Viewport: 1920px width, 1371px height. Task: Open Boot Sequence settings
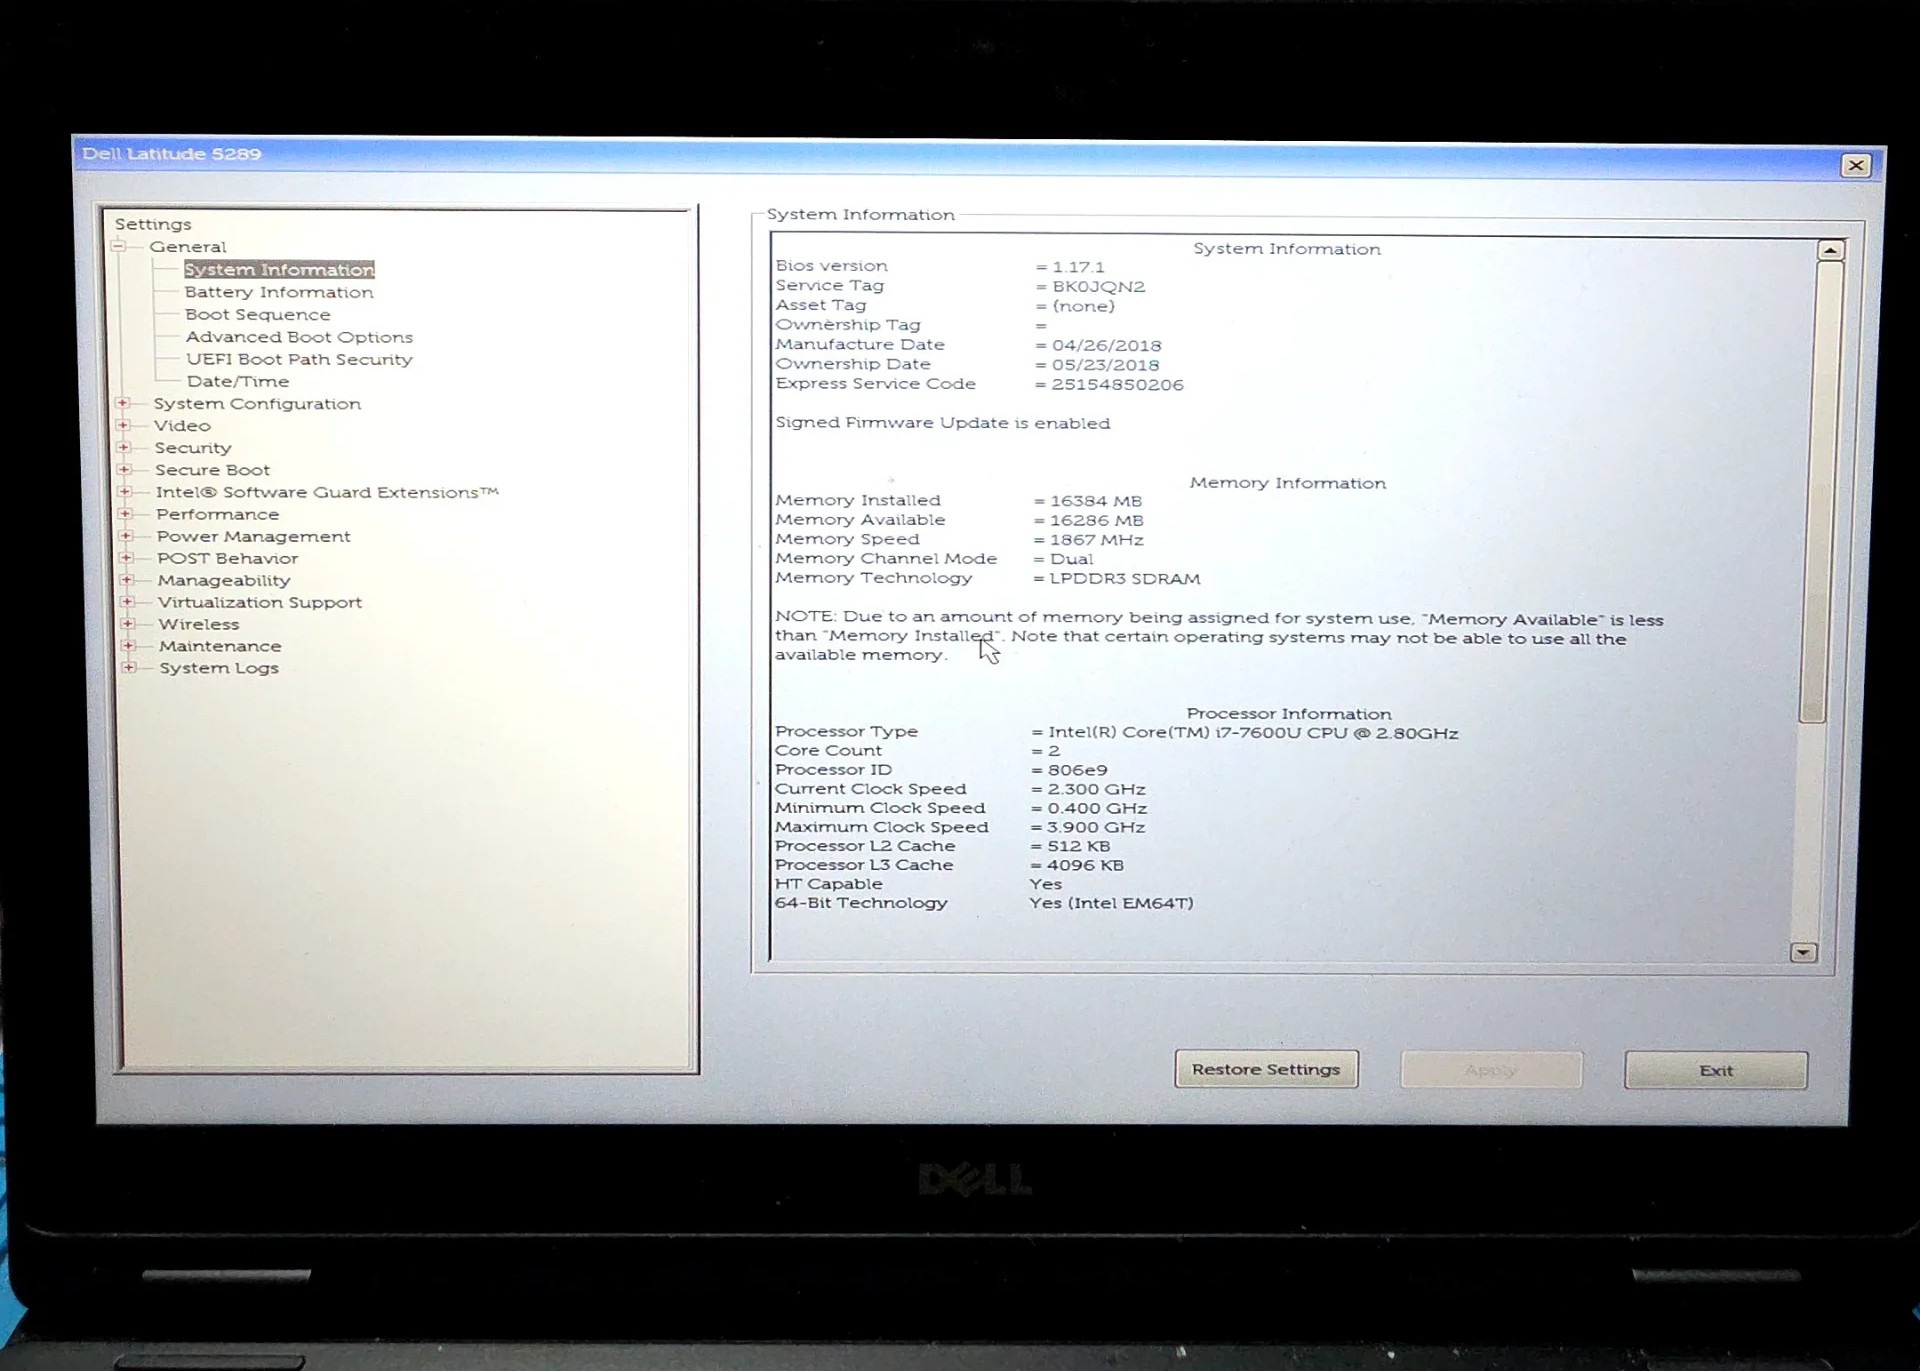pyautogui.click(x=258, y=314)
